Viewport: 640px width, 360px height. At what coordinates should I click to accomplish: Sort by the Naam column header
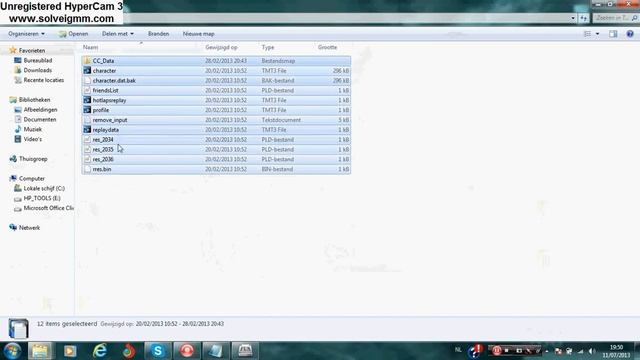[91, 47]
